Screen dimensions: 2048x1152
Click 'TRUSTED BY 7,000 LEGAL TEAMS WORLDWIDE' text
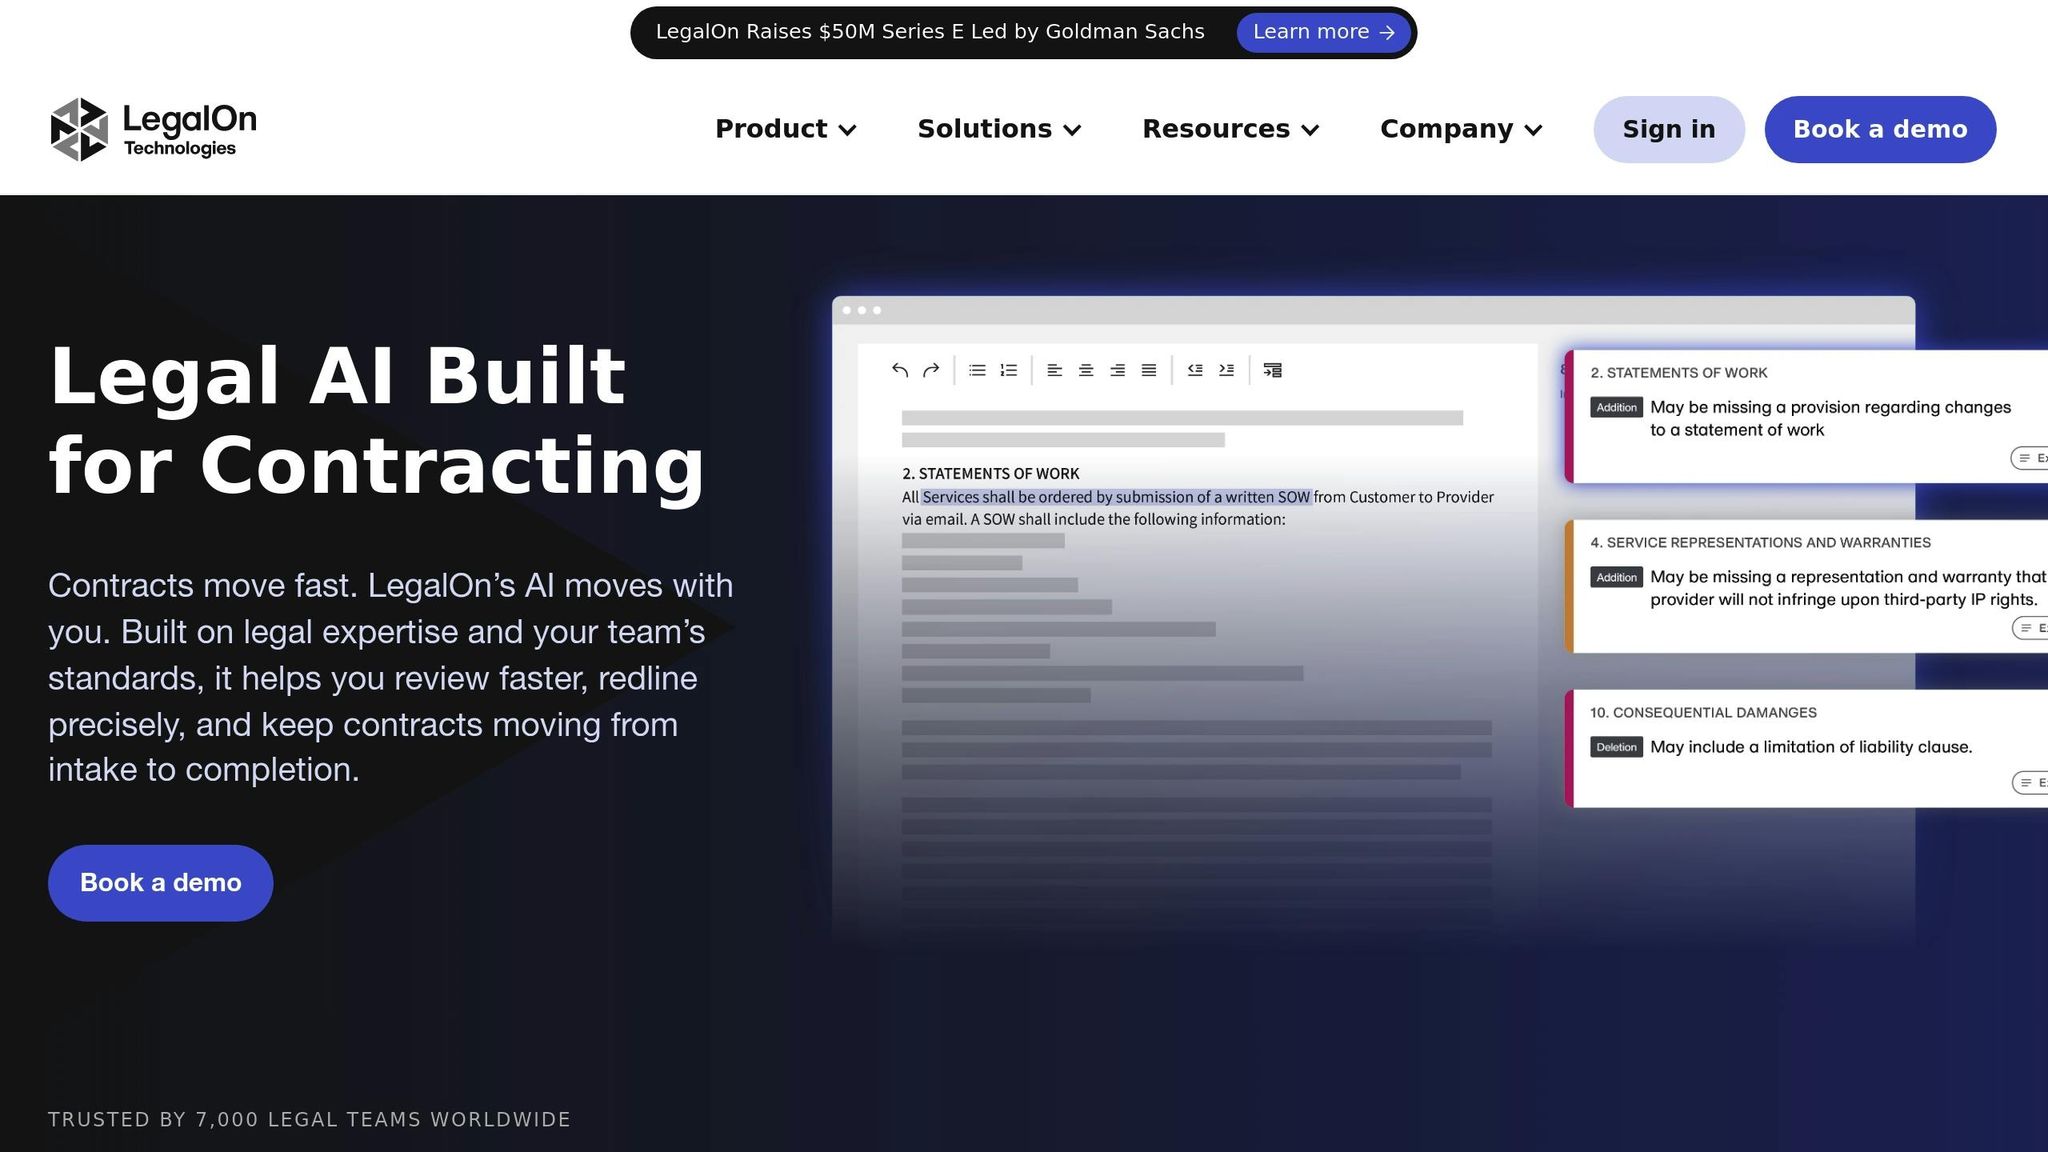click(309, 1120)
